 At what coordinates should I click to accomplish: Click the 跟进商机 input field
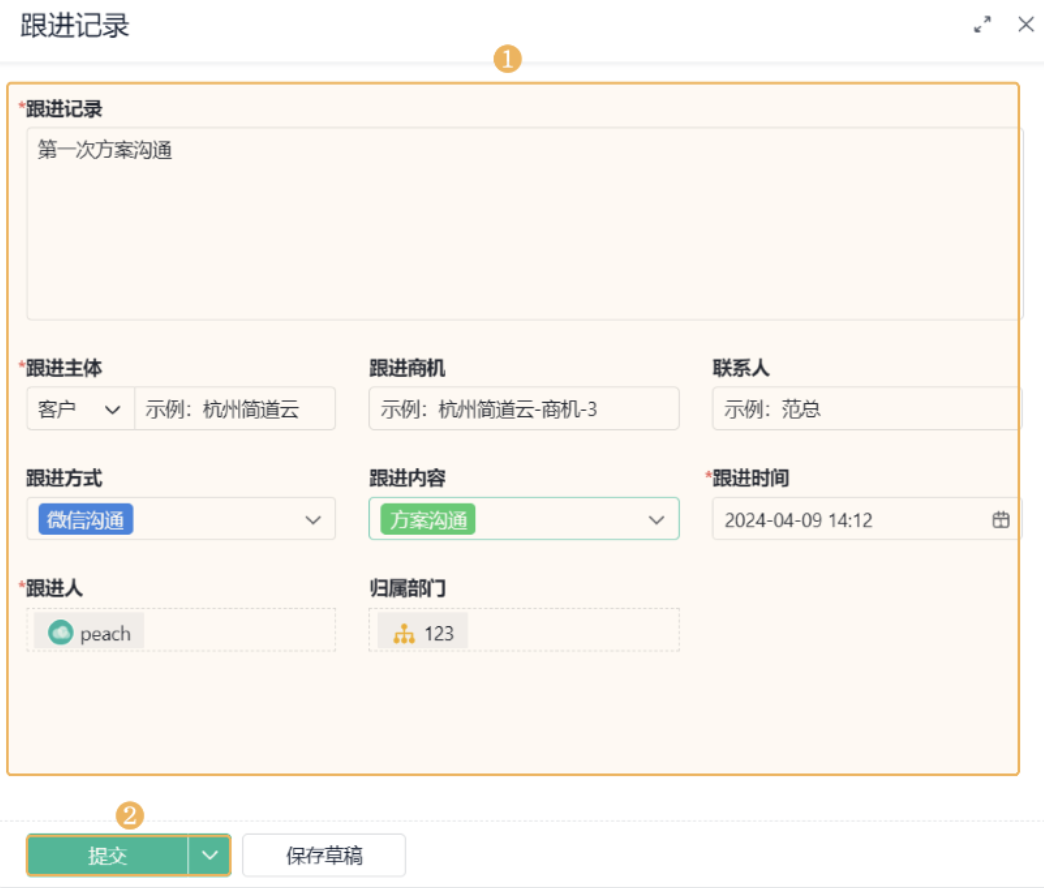click(x=523, y=409)
